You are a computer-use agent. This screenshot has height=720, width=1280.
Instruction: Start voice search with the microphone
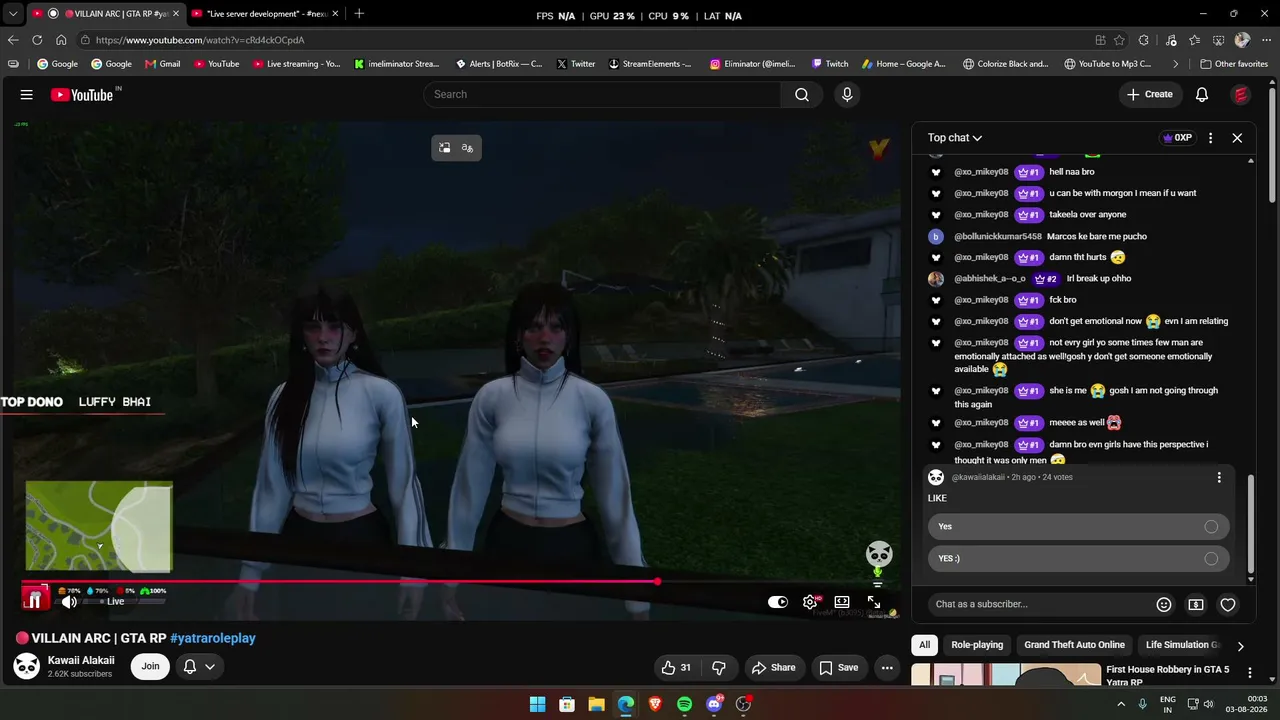coord(847,94)
